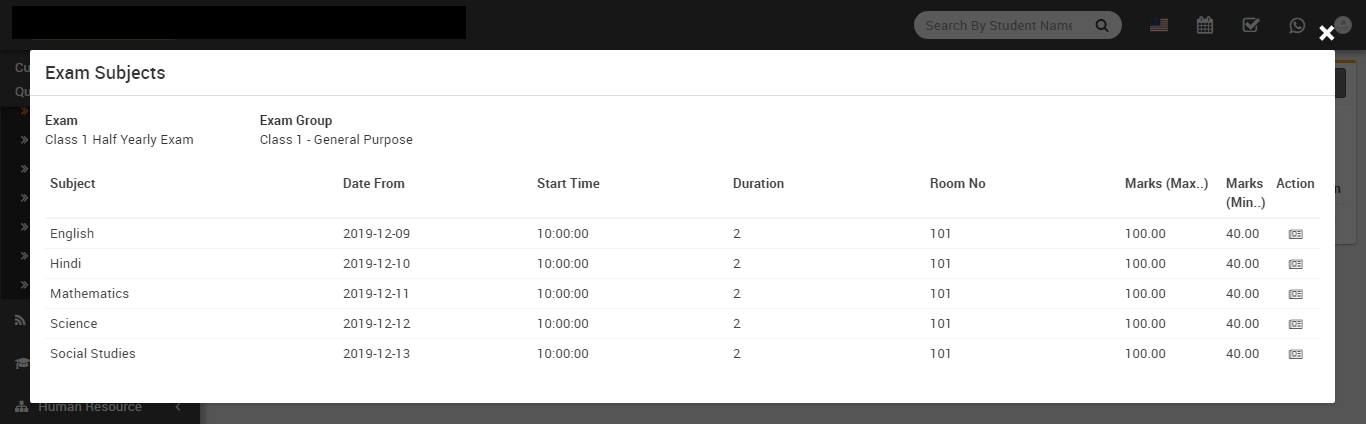
Task: Open the calendar icon in top bar
Action: click(1205, 25)
